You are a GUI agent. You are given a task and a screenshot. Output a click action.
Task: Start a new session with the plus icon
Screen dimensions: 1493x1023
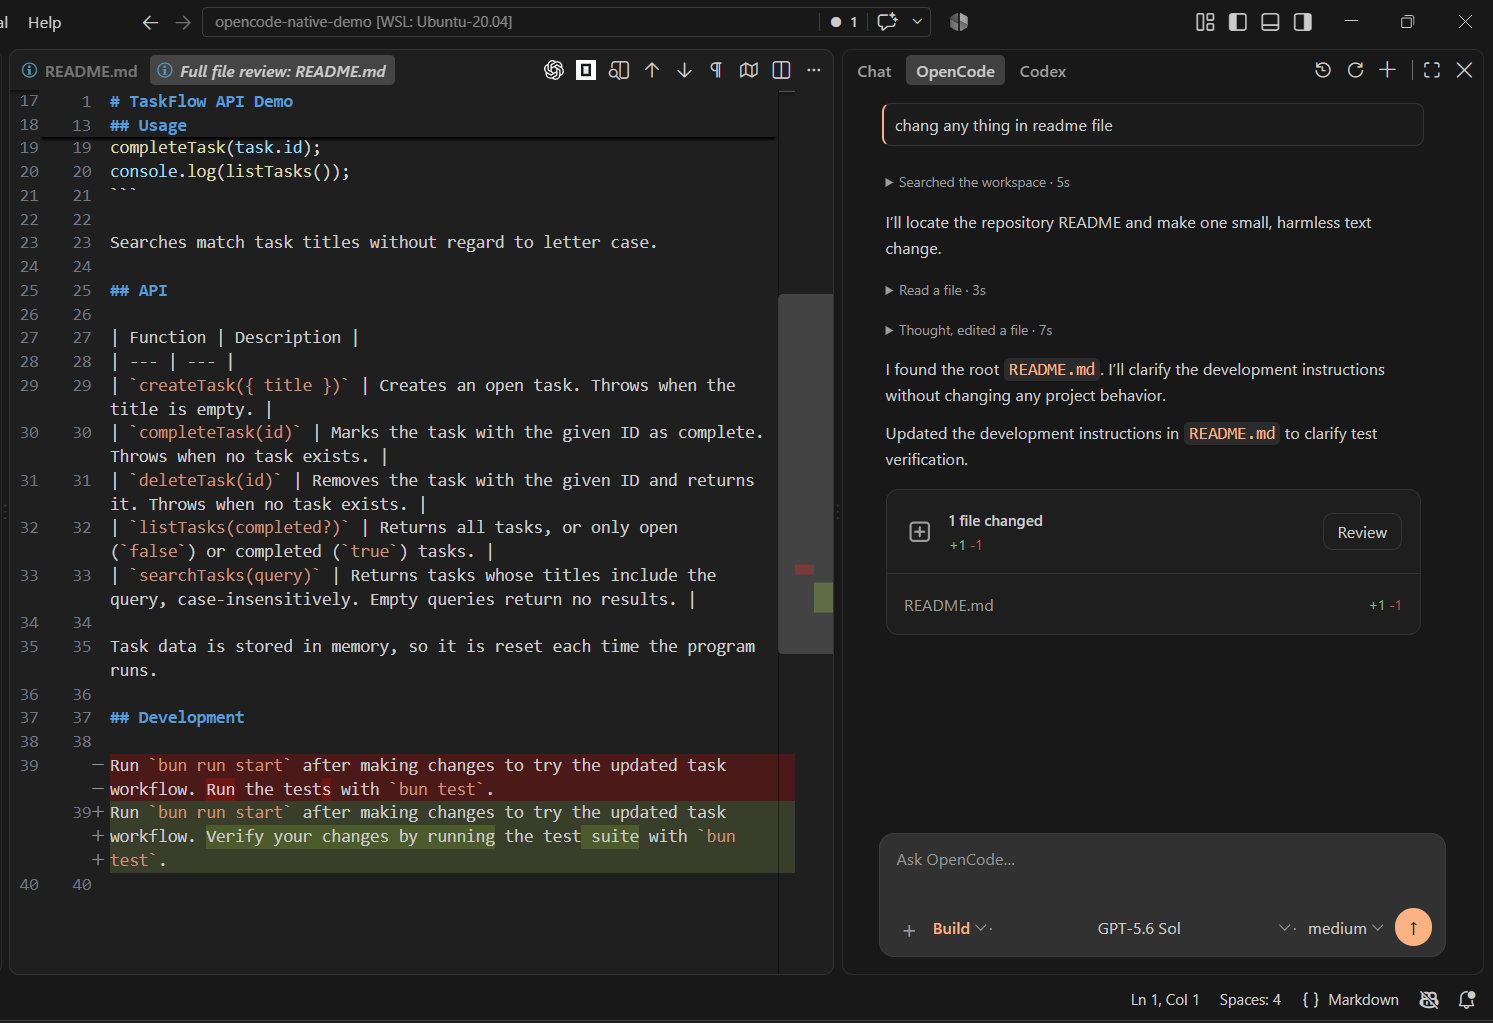coord(1387,70)
